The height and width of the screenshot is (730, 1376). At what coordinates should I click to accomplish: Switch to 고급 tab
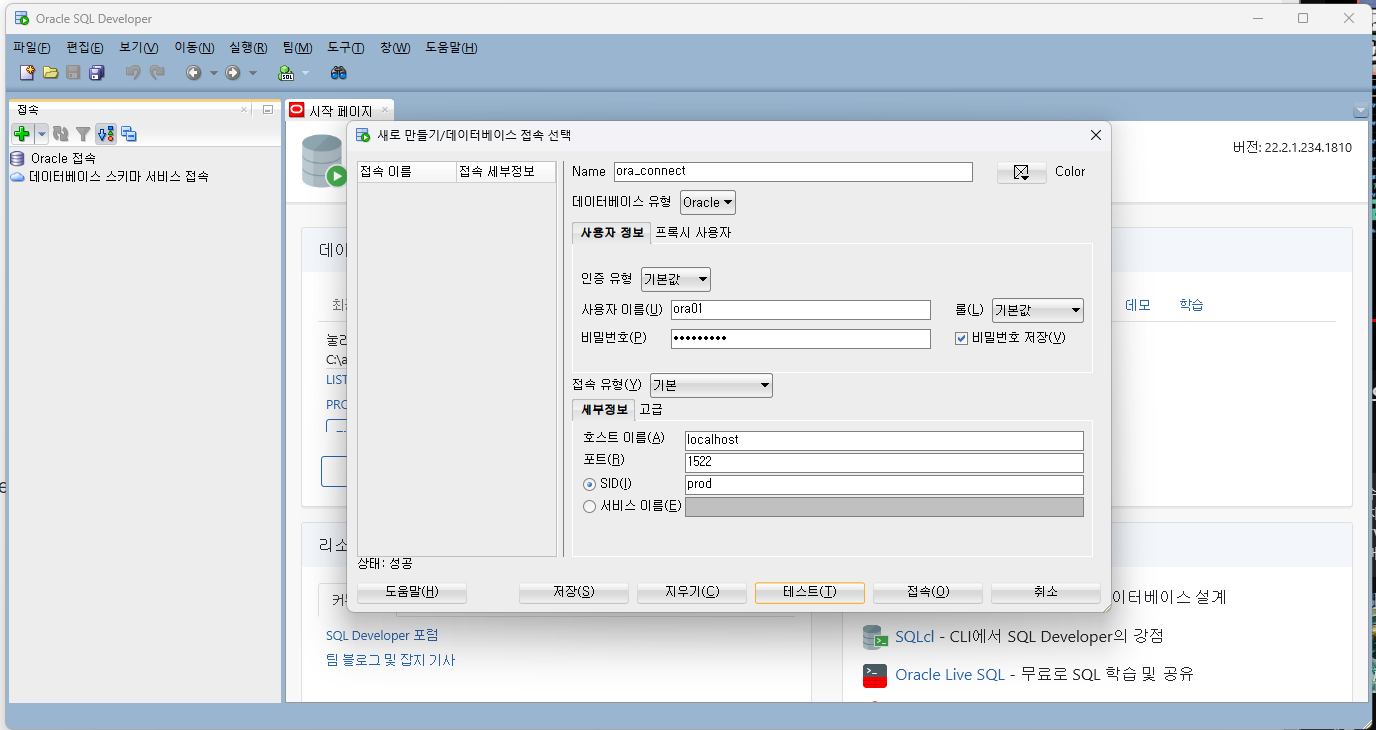[x=651, y=409]
